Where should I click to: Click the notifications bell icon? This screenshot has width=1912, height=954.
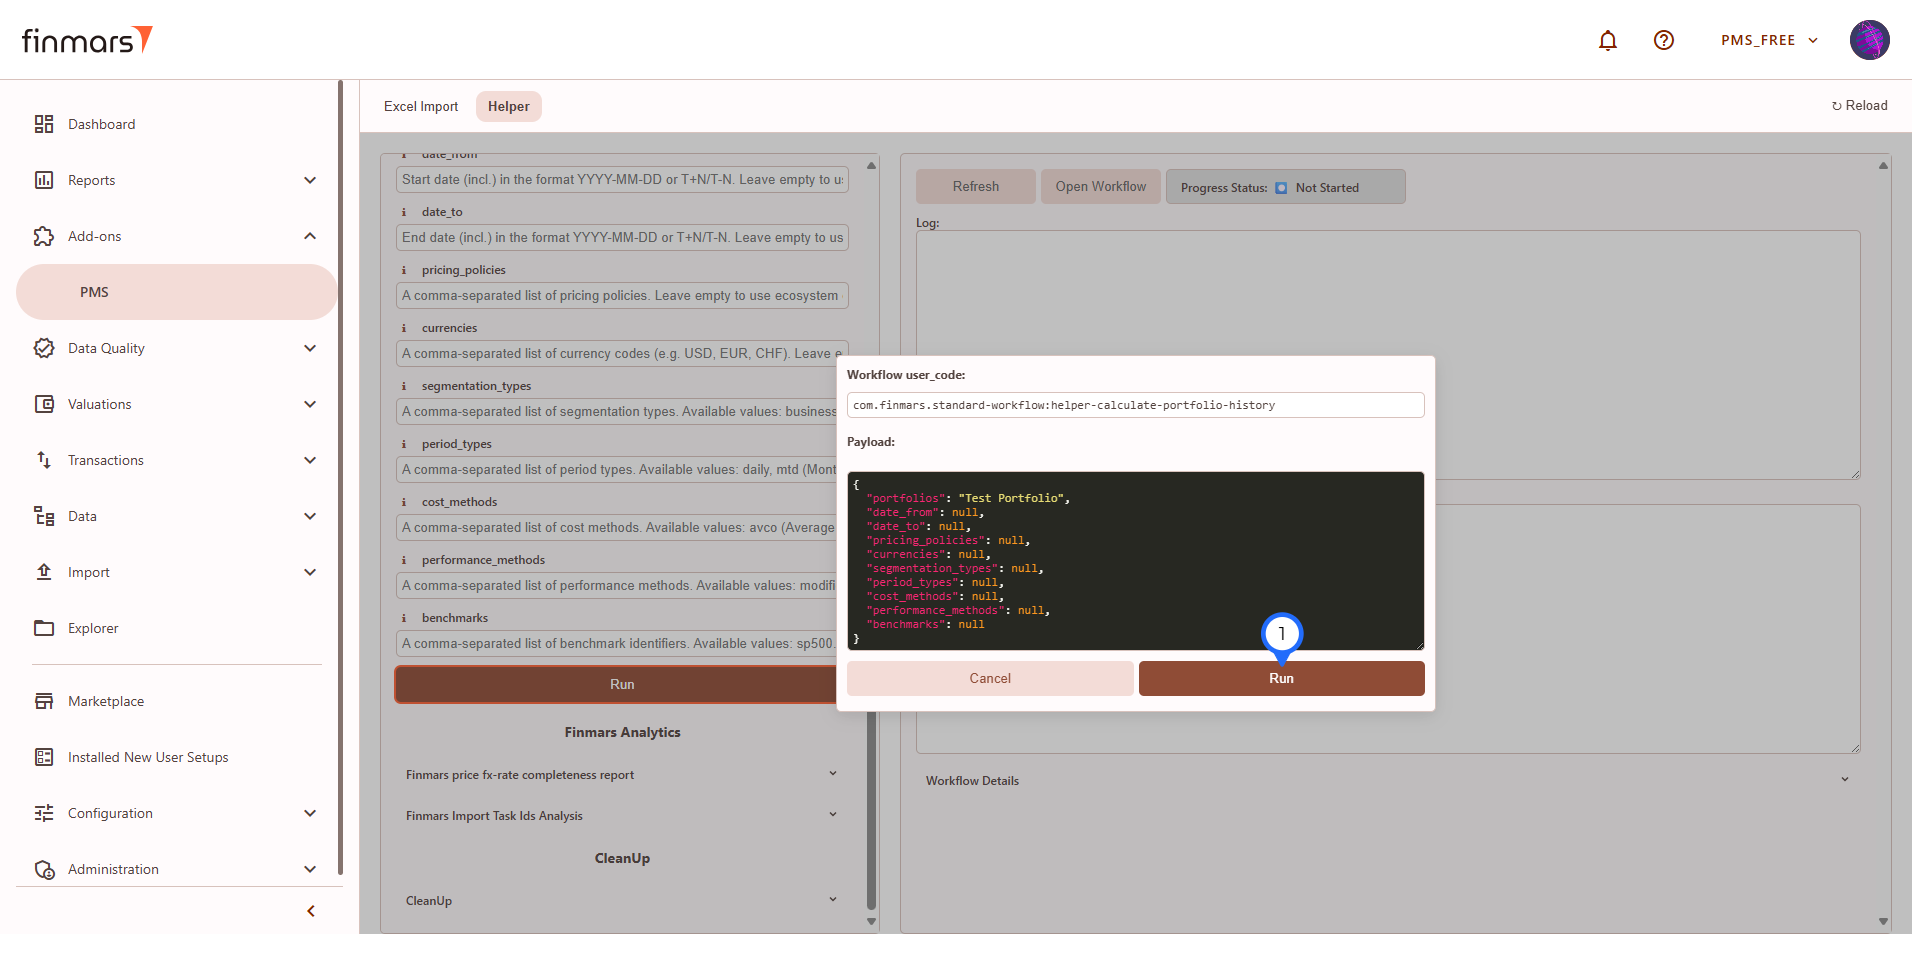point(1607,40)
